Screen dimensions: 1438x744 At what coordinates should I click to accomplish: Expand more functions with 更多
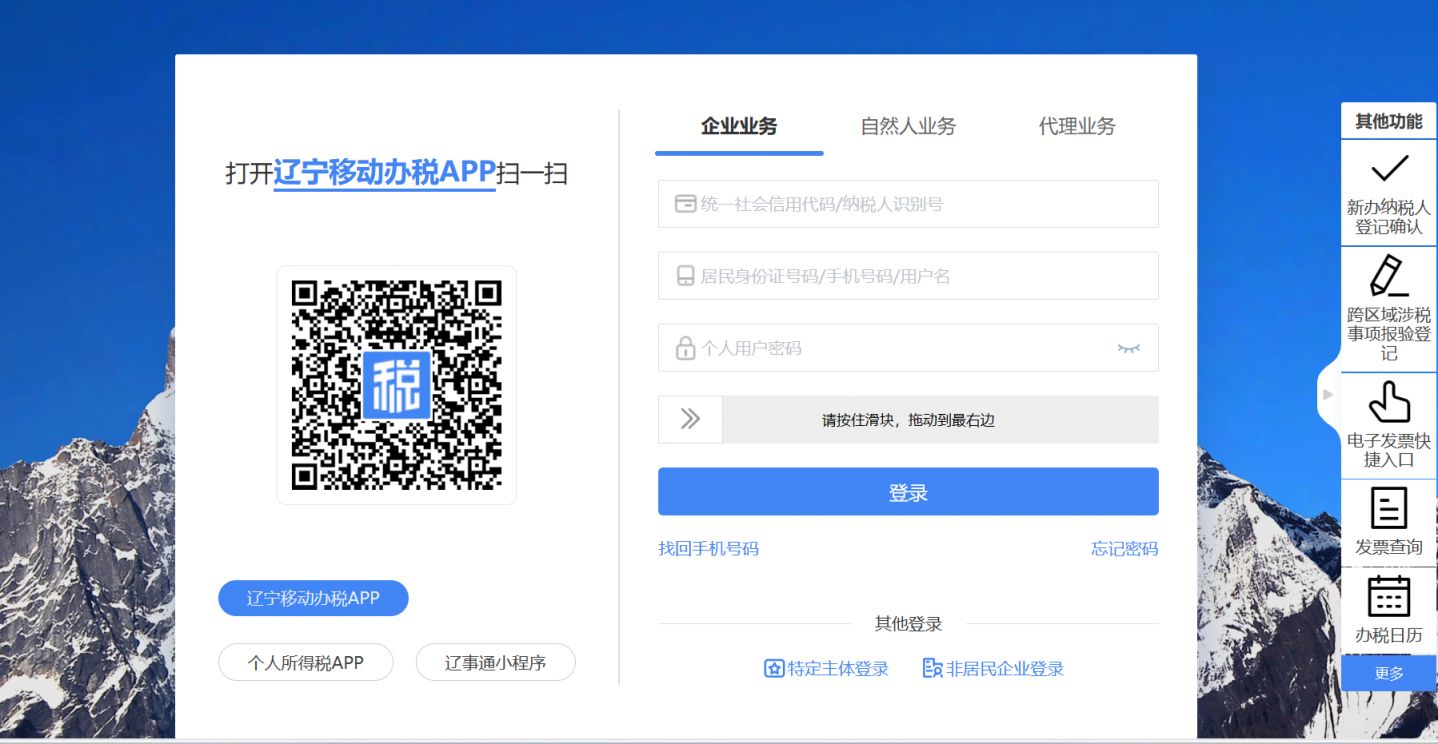tap(1389, 673)
